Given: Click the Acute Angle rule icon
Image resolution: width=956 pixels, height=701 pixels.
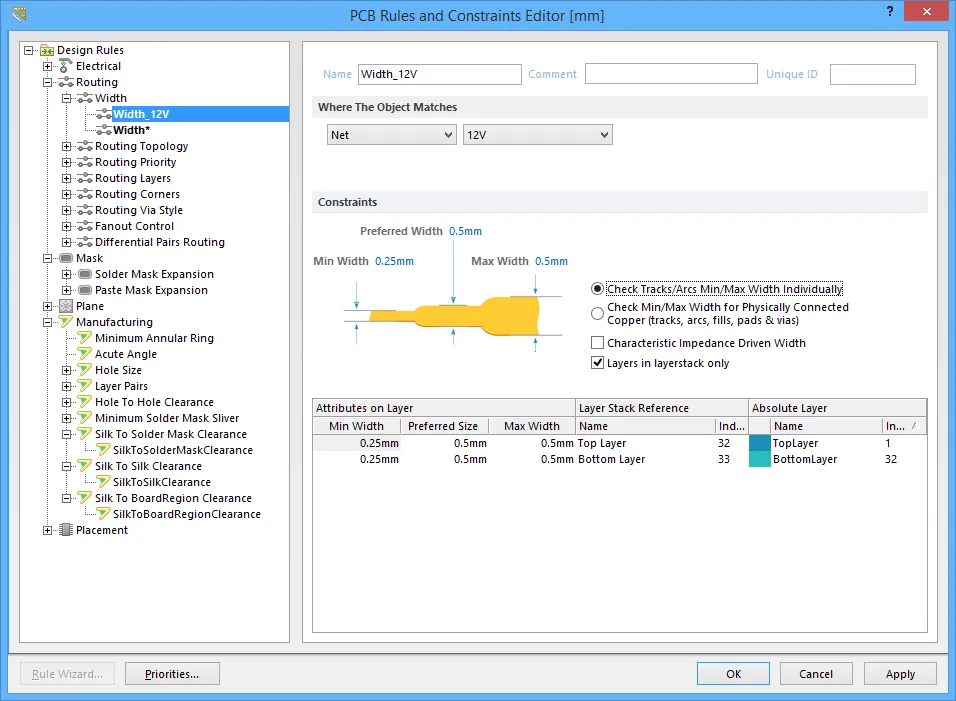Looking at the screenshot, I should coord(85,354).
